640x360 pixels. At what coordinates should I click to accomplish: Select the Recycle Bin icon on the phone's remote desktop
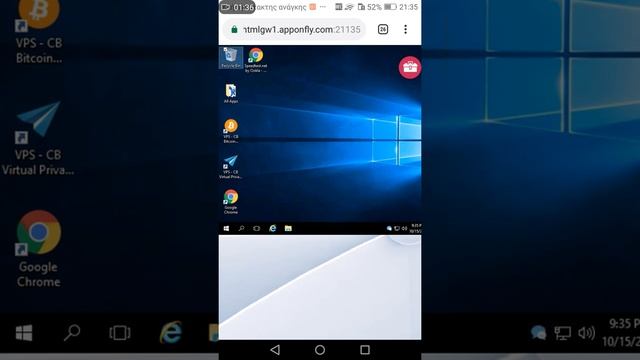point(231,58)
